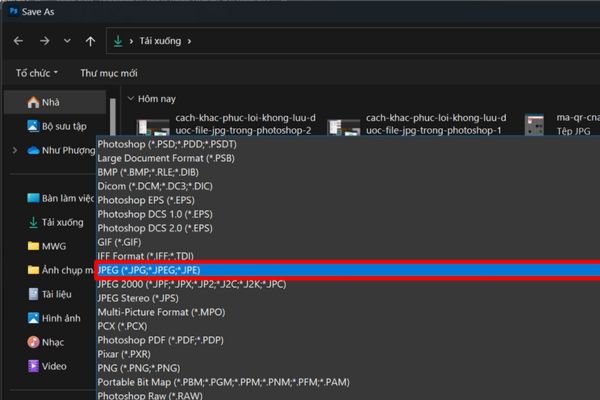
Task: Select JPEG (*.JPG;*.JPEG;*.JPE) format
Action: (348, 270)
